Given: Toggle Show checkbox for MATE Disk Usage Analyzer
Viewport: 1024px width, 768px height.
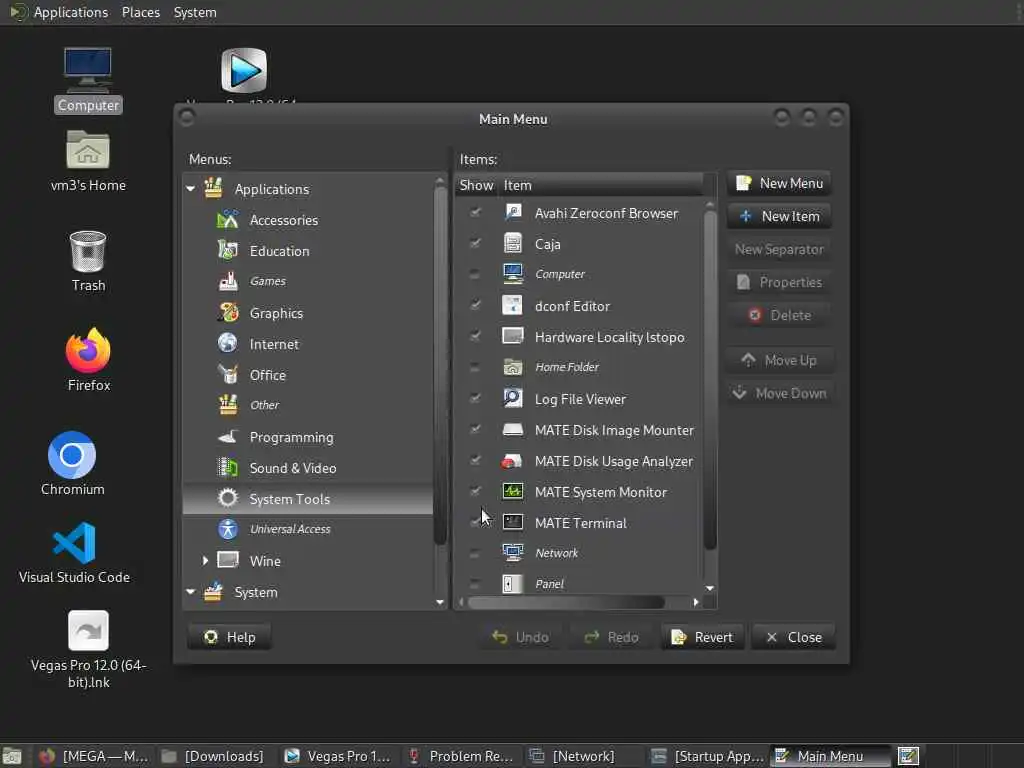Looking at the screenshot, I should (x=475, y=460).
